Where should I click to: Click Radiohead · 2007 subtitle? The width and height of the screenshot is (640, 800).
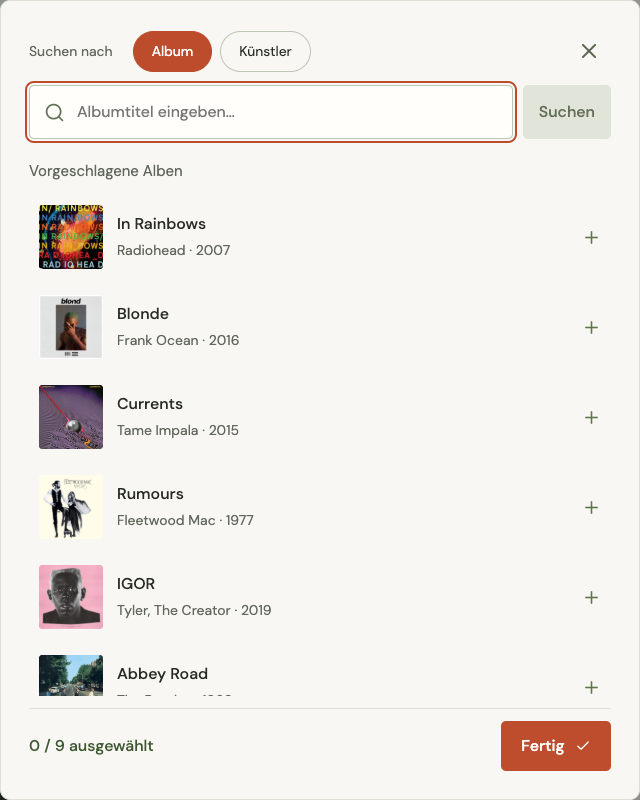coord(174,251)
